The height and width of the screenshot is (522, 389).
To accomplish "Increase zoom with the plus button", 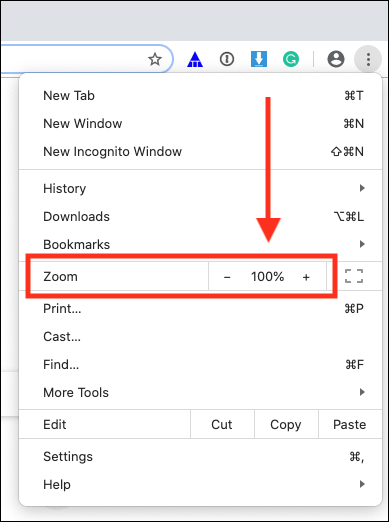I will click(x=306, y=276).
